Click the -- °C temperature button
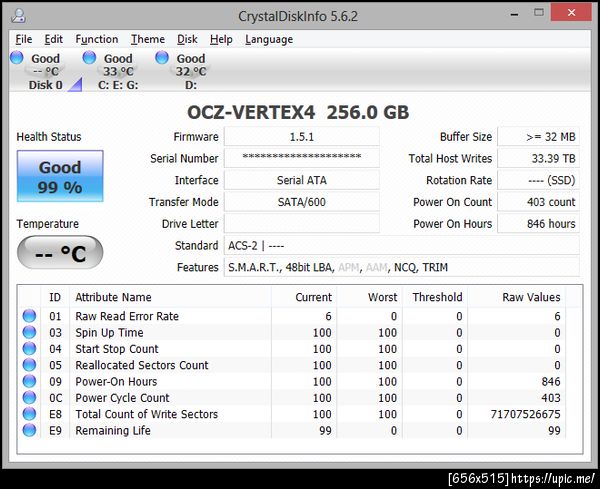 (60, 253)
